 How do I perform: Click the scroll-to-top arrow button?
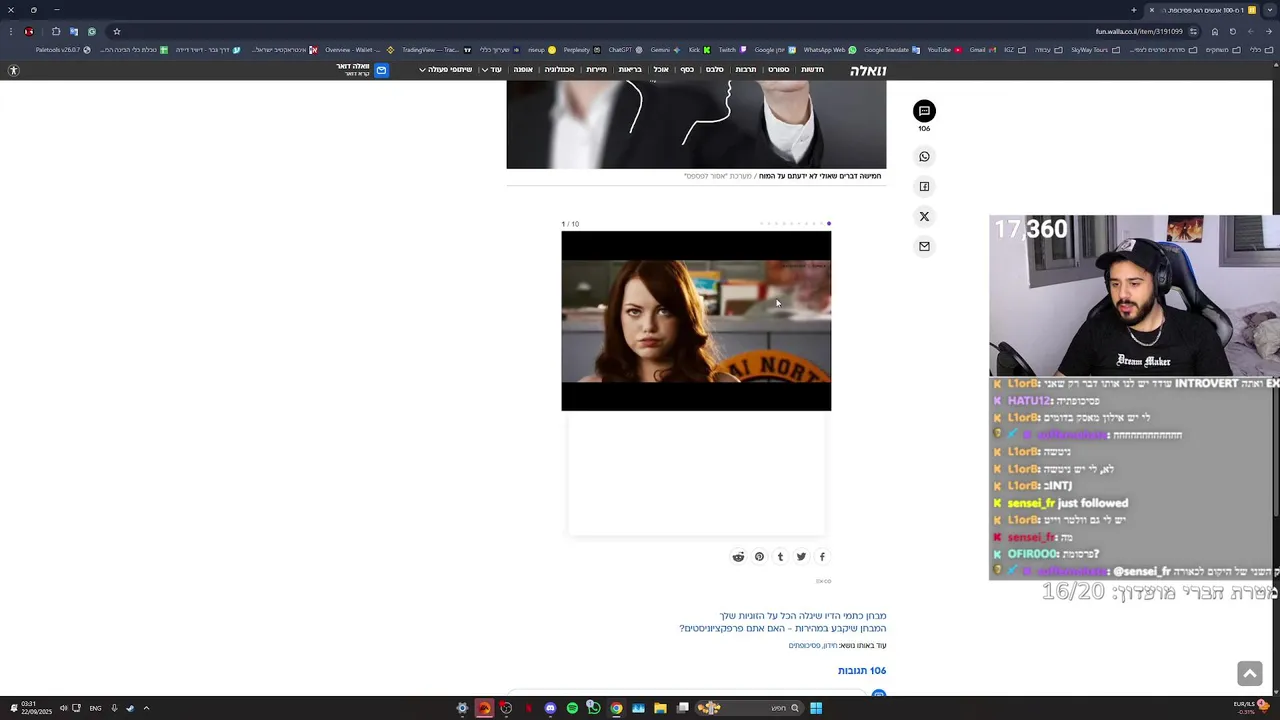coord(1249,674)
